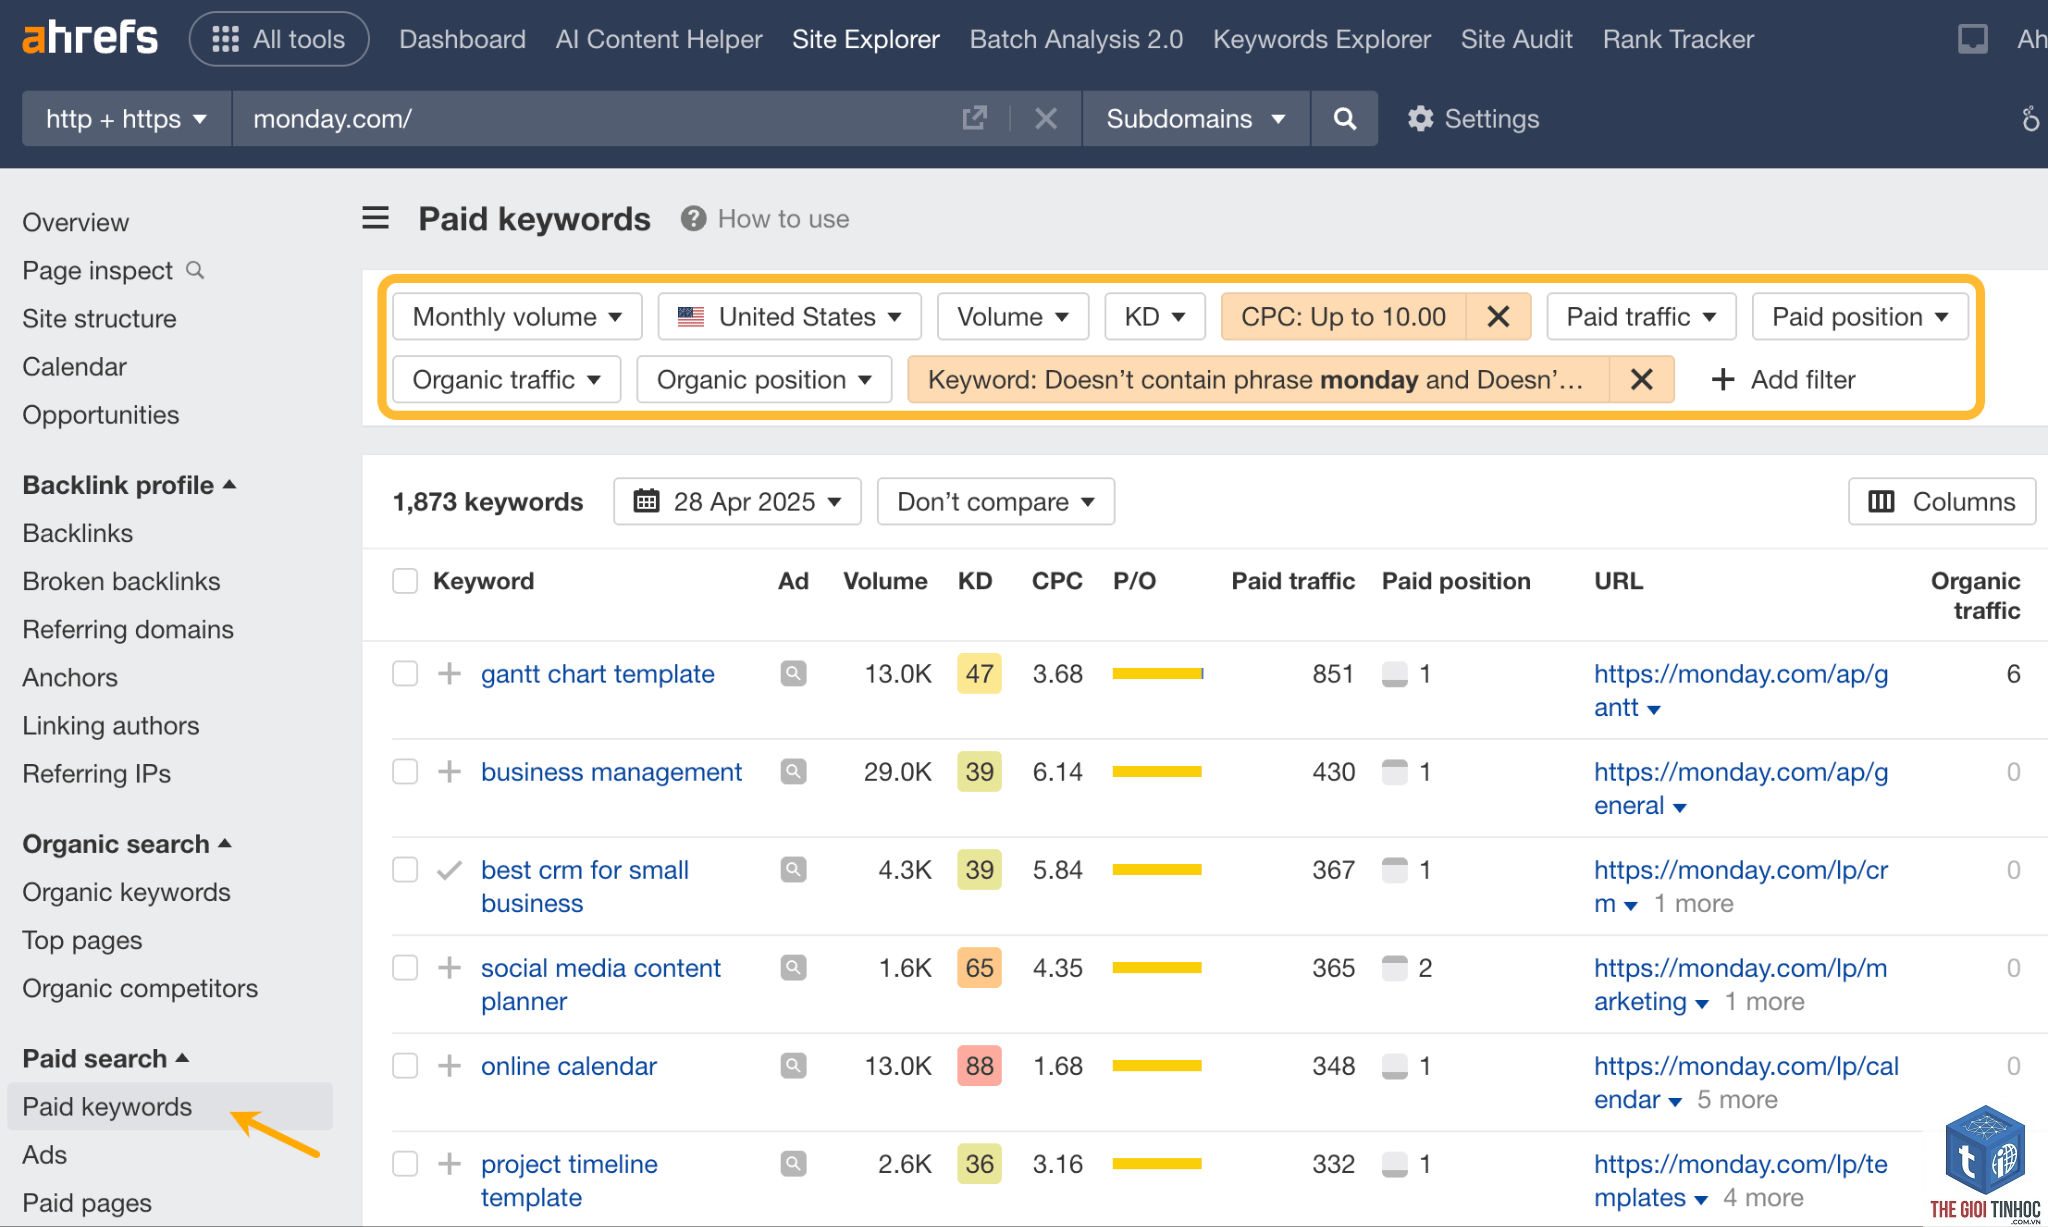Open the Columns settings
This screenshot has height=1227, width=2048.
click(1942, 501)
